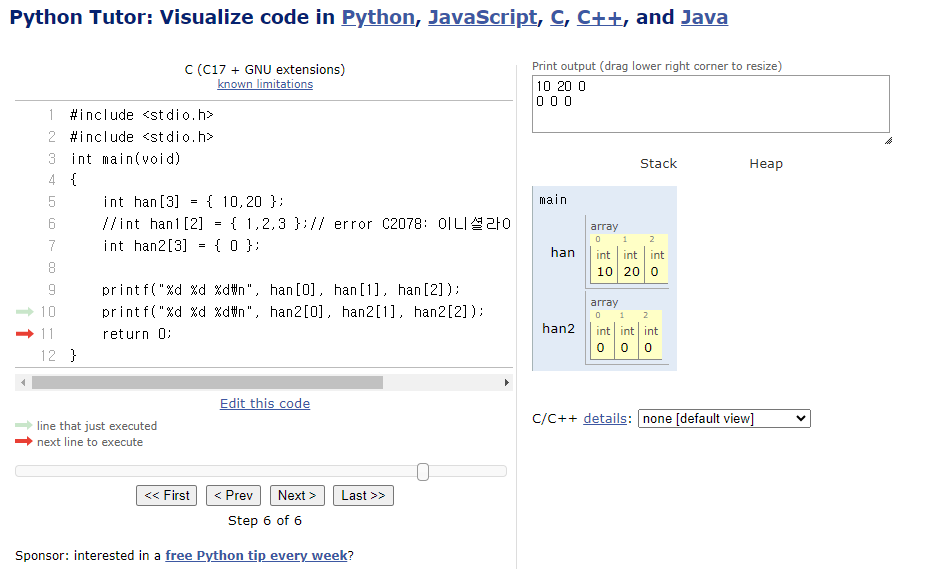The image size is (950, 569).
Task: Click the code scrollbar right arrow
Action: (507, 382)
